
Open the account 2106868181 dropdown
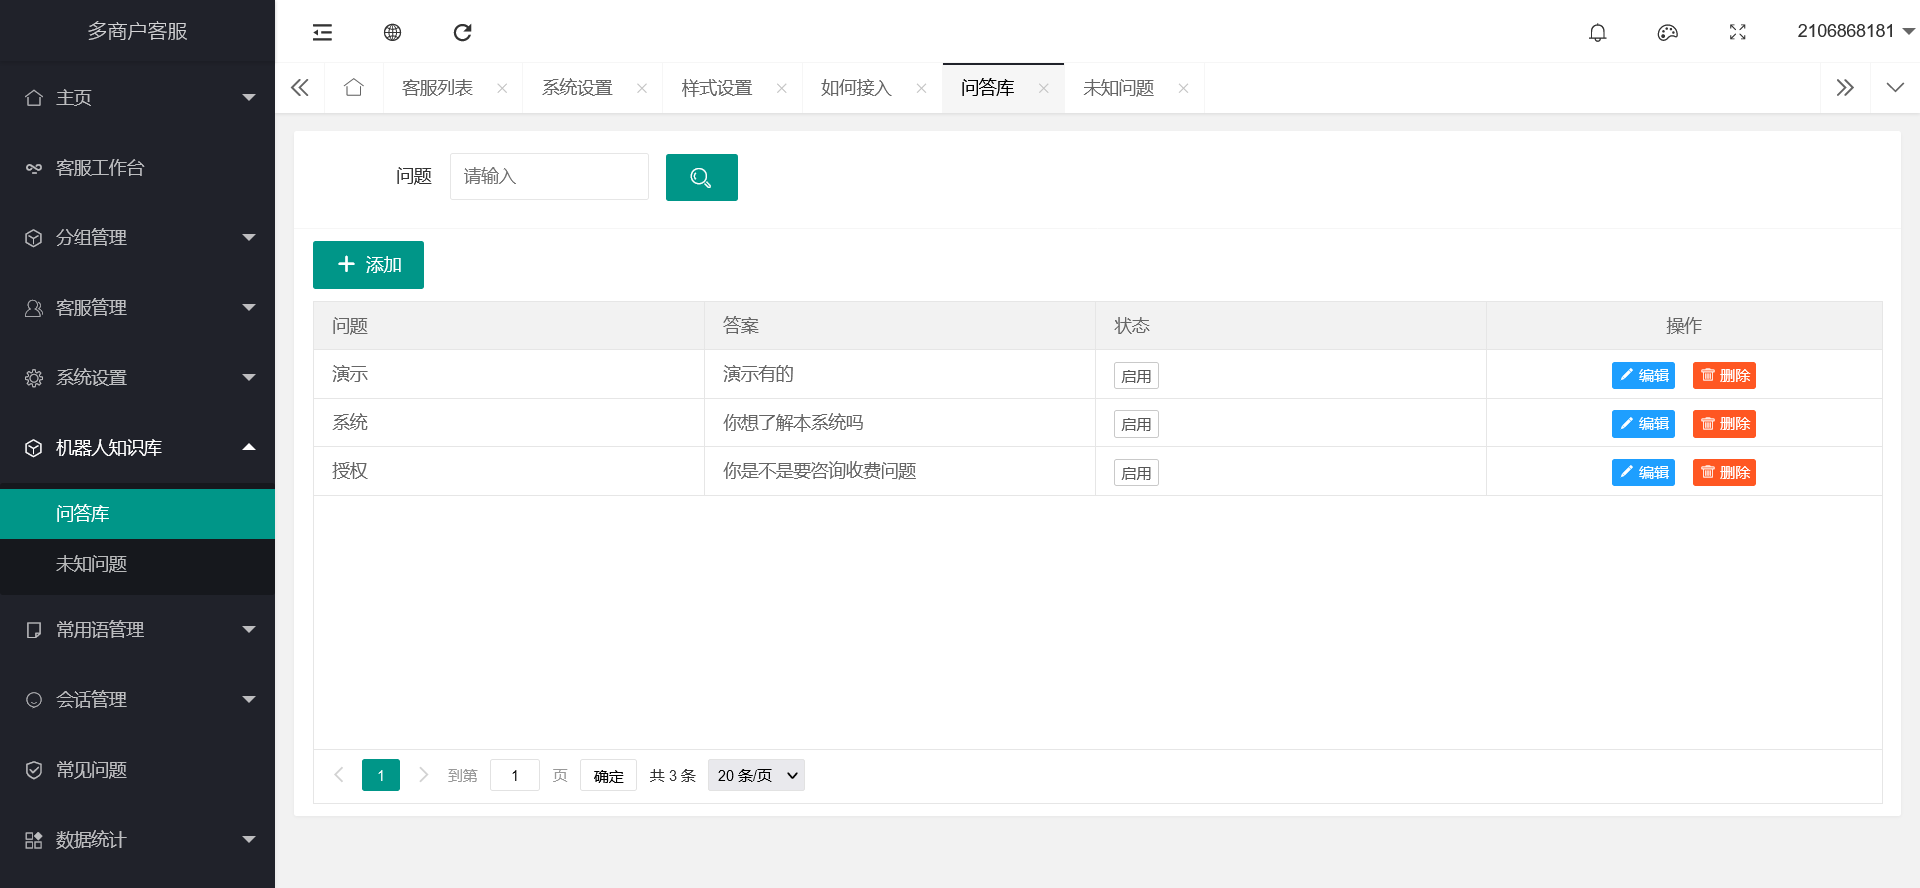1855,31
